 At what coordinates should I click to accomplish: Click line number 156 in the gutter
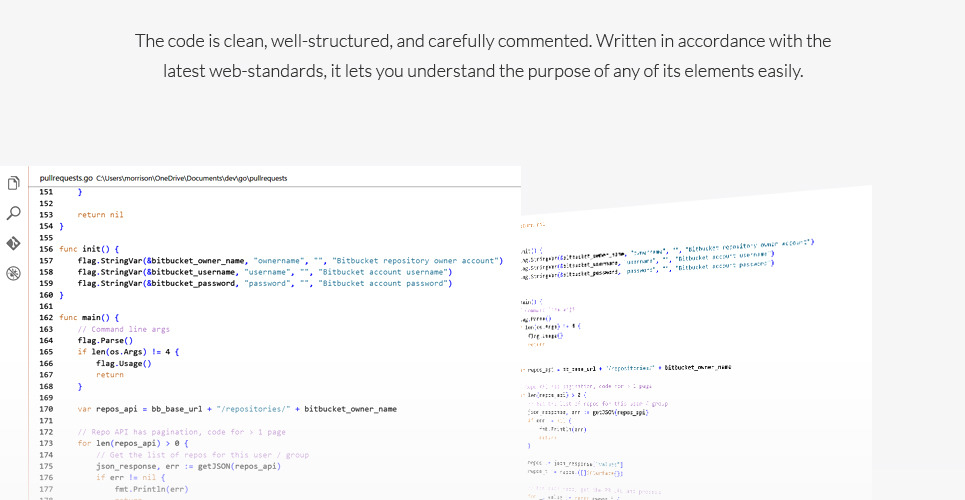click(x=46, y=249)
